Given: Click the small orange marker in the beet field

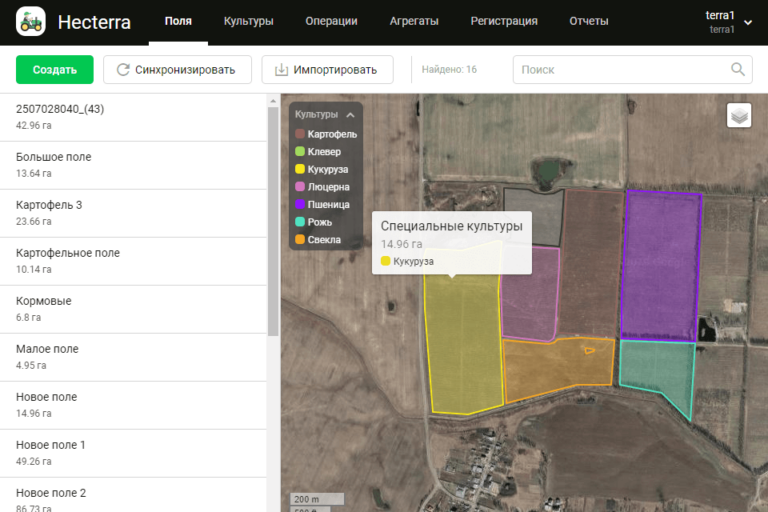Looking at the screenshot, I should 589,349.
